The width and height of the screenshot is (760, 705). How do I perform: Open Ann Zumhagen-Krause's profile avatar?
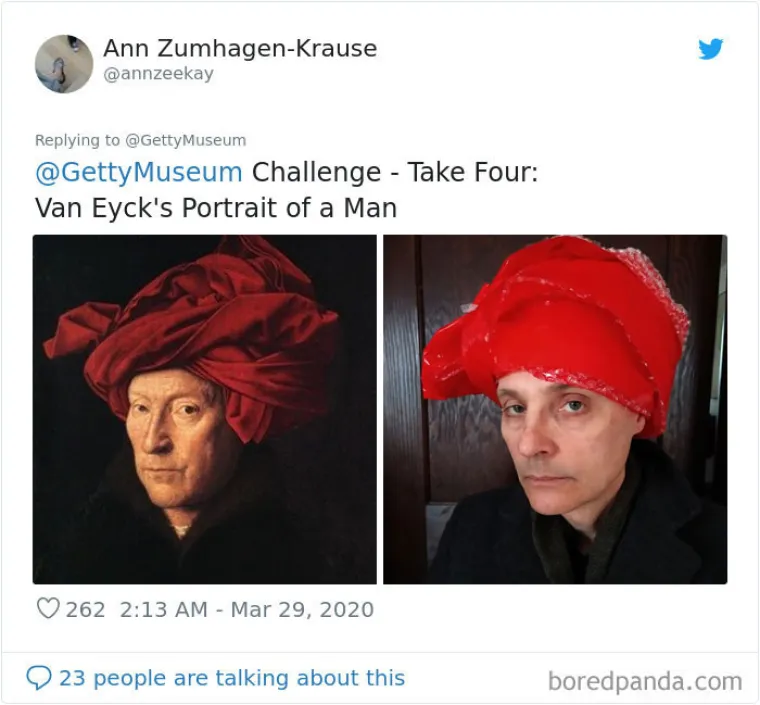tap(63, 63)
